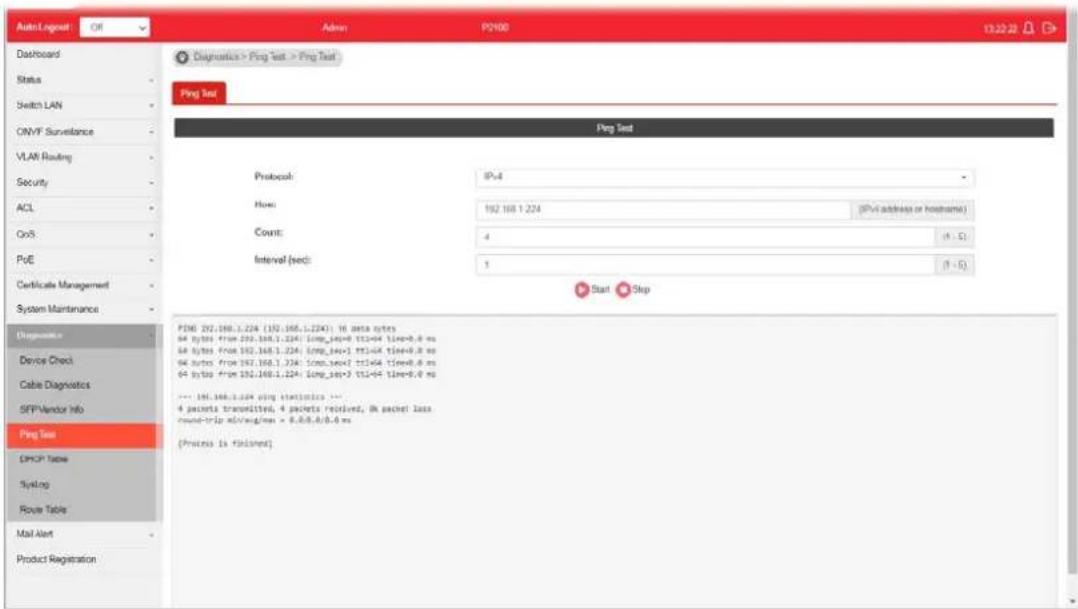
Task: Click the ping statistics packet loss line
Action: point(305,409)
